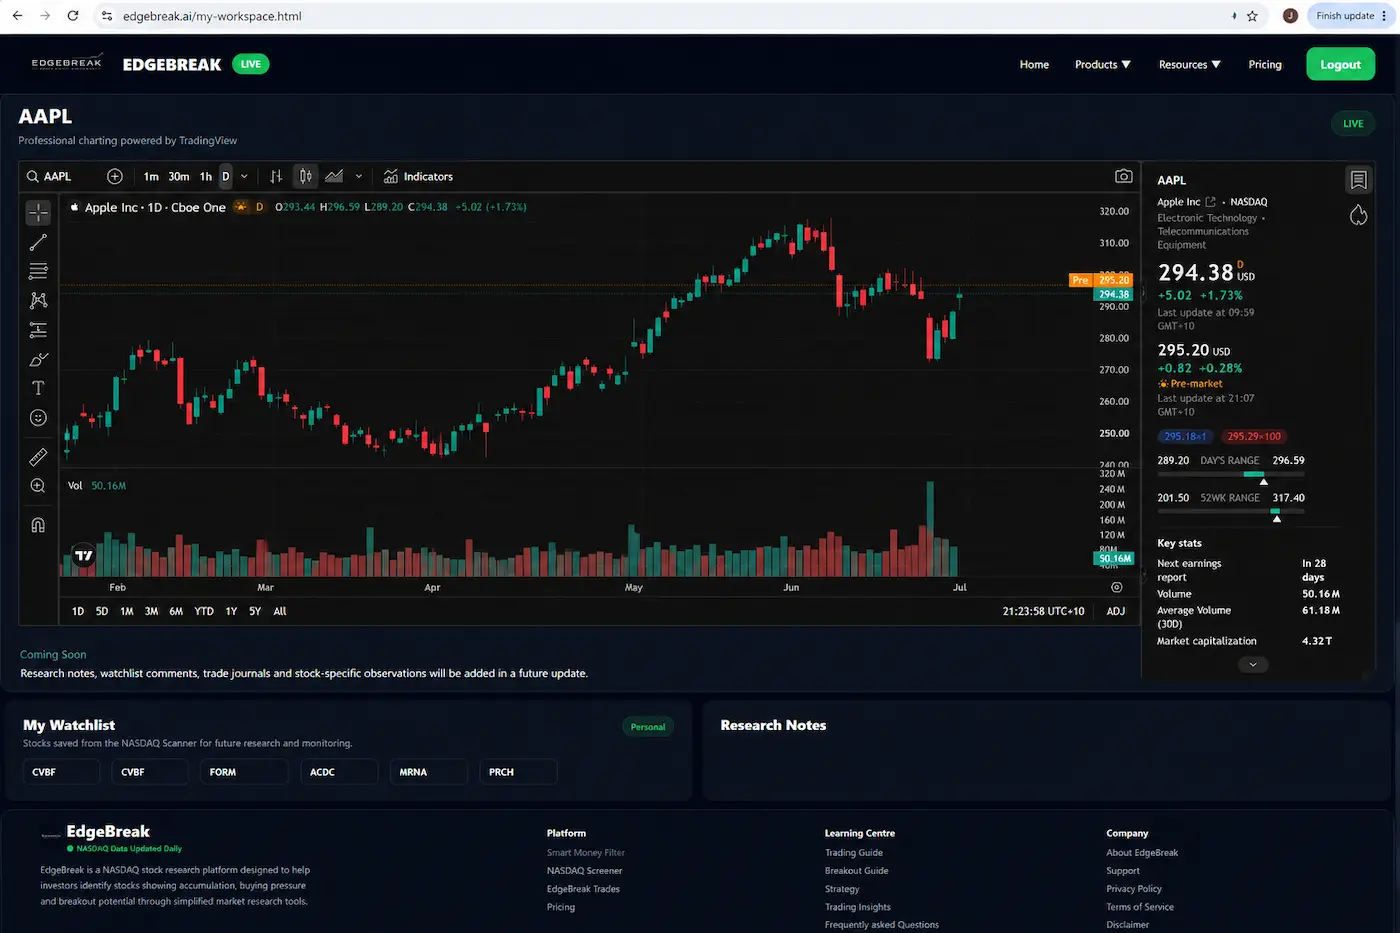Viewport: 1400px width, 933px height.
Task: Switch chart style to candles
Action: [305, 176]
